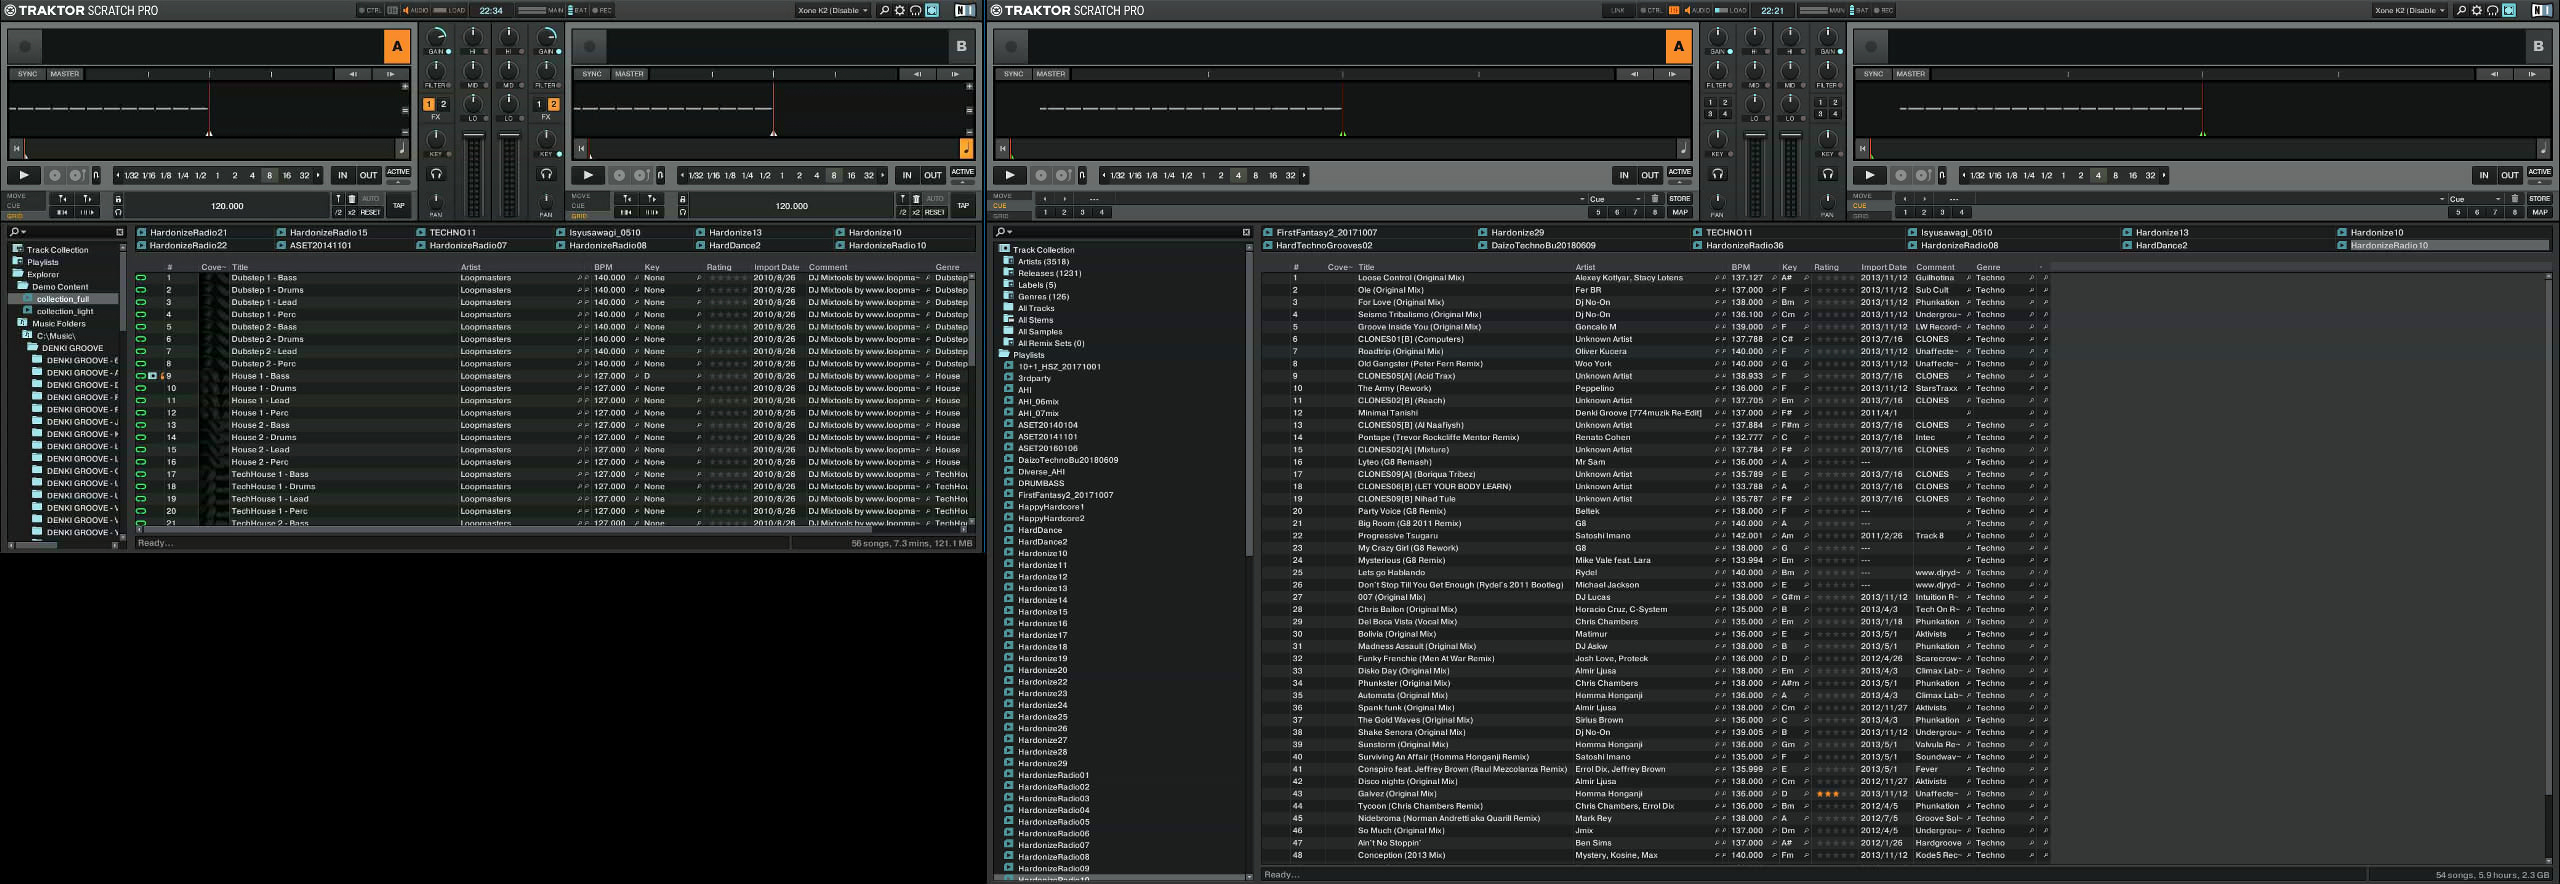Click MAP button on right window deck B

pos(2540,212)
